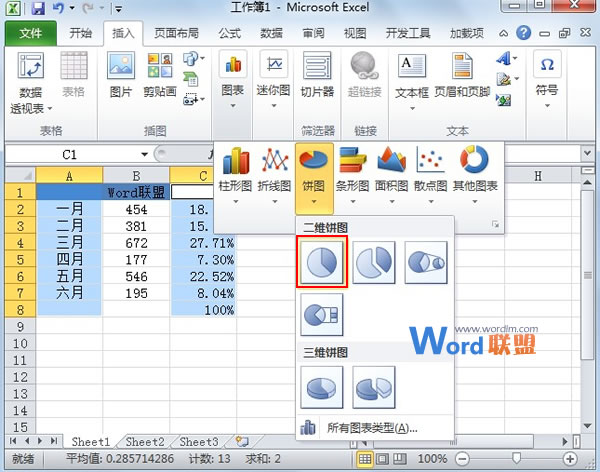The height and width of the screenshot is (472, 600).
Task: Insert a picture with 图片 icon
Action: click(121, 75)
